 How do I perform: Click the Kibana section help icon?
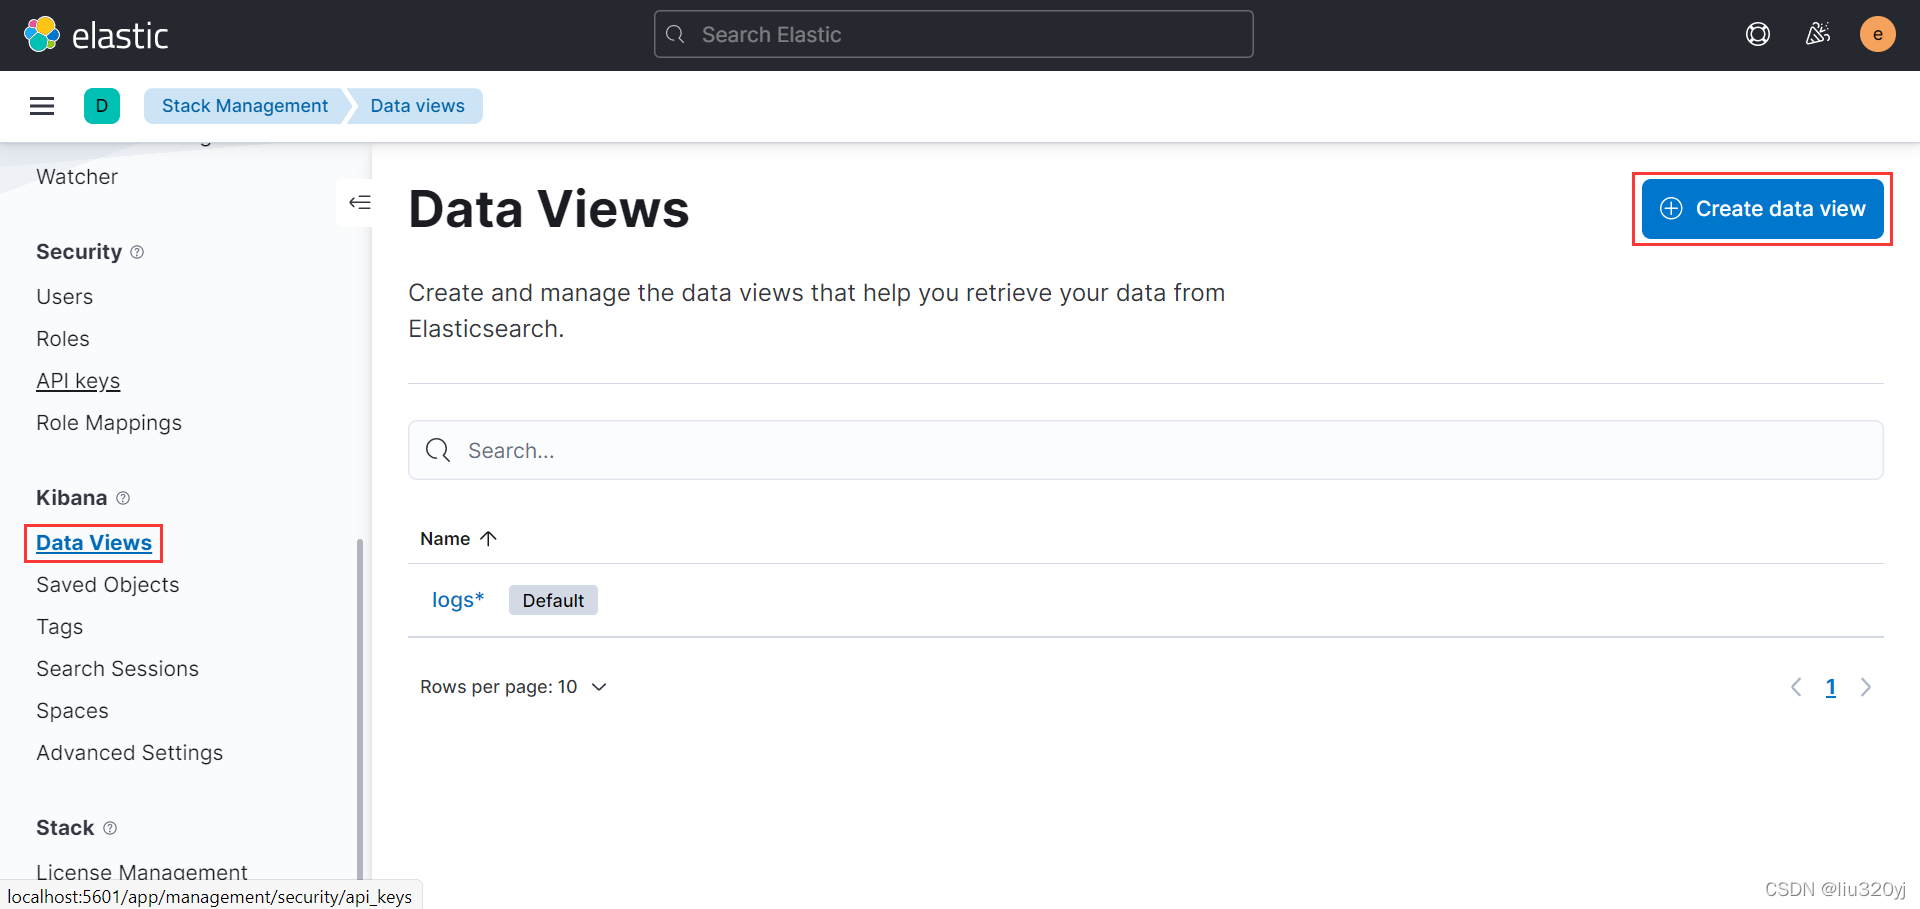click(123, 498)
